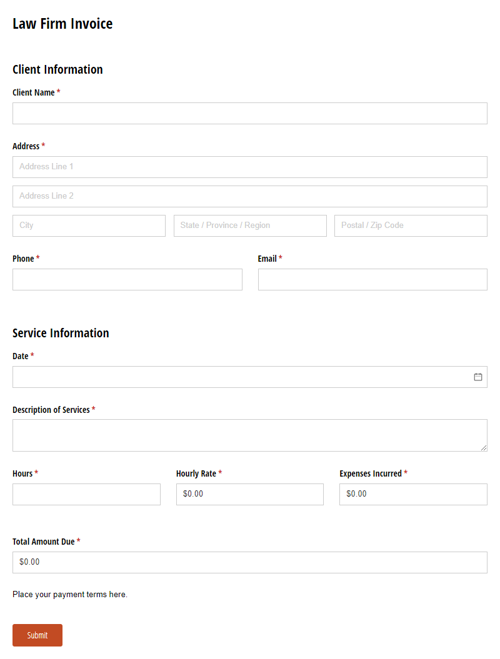This screenshot has width=500, height=659.
Task: Click the City input field
Action: point(89,226)
